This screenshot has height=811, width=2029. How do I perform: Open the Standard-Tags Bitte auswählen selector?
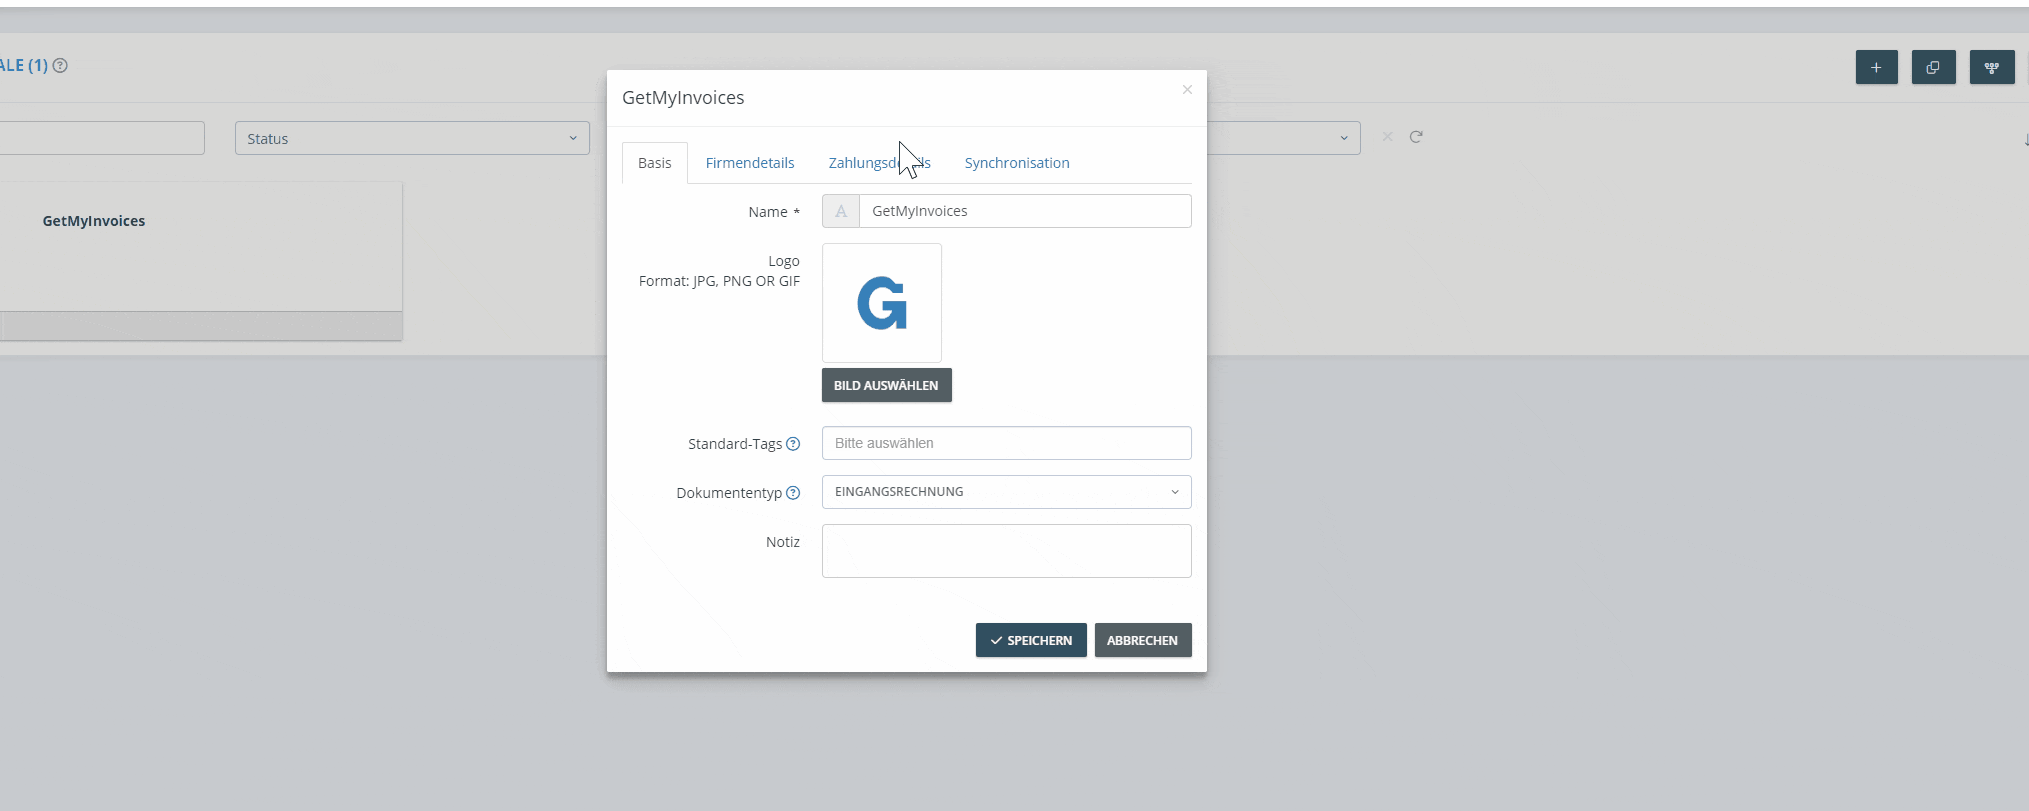pos(1007,443)
